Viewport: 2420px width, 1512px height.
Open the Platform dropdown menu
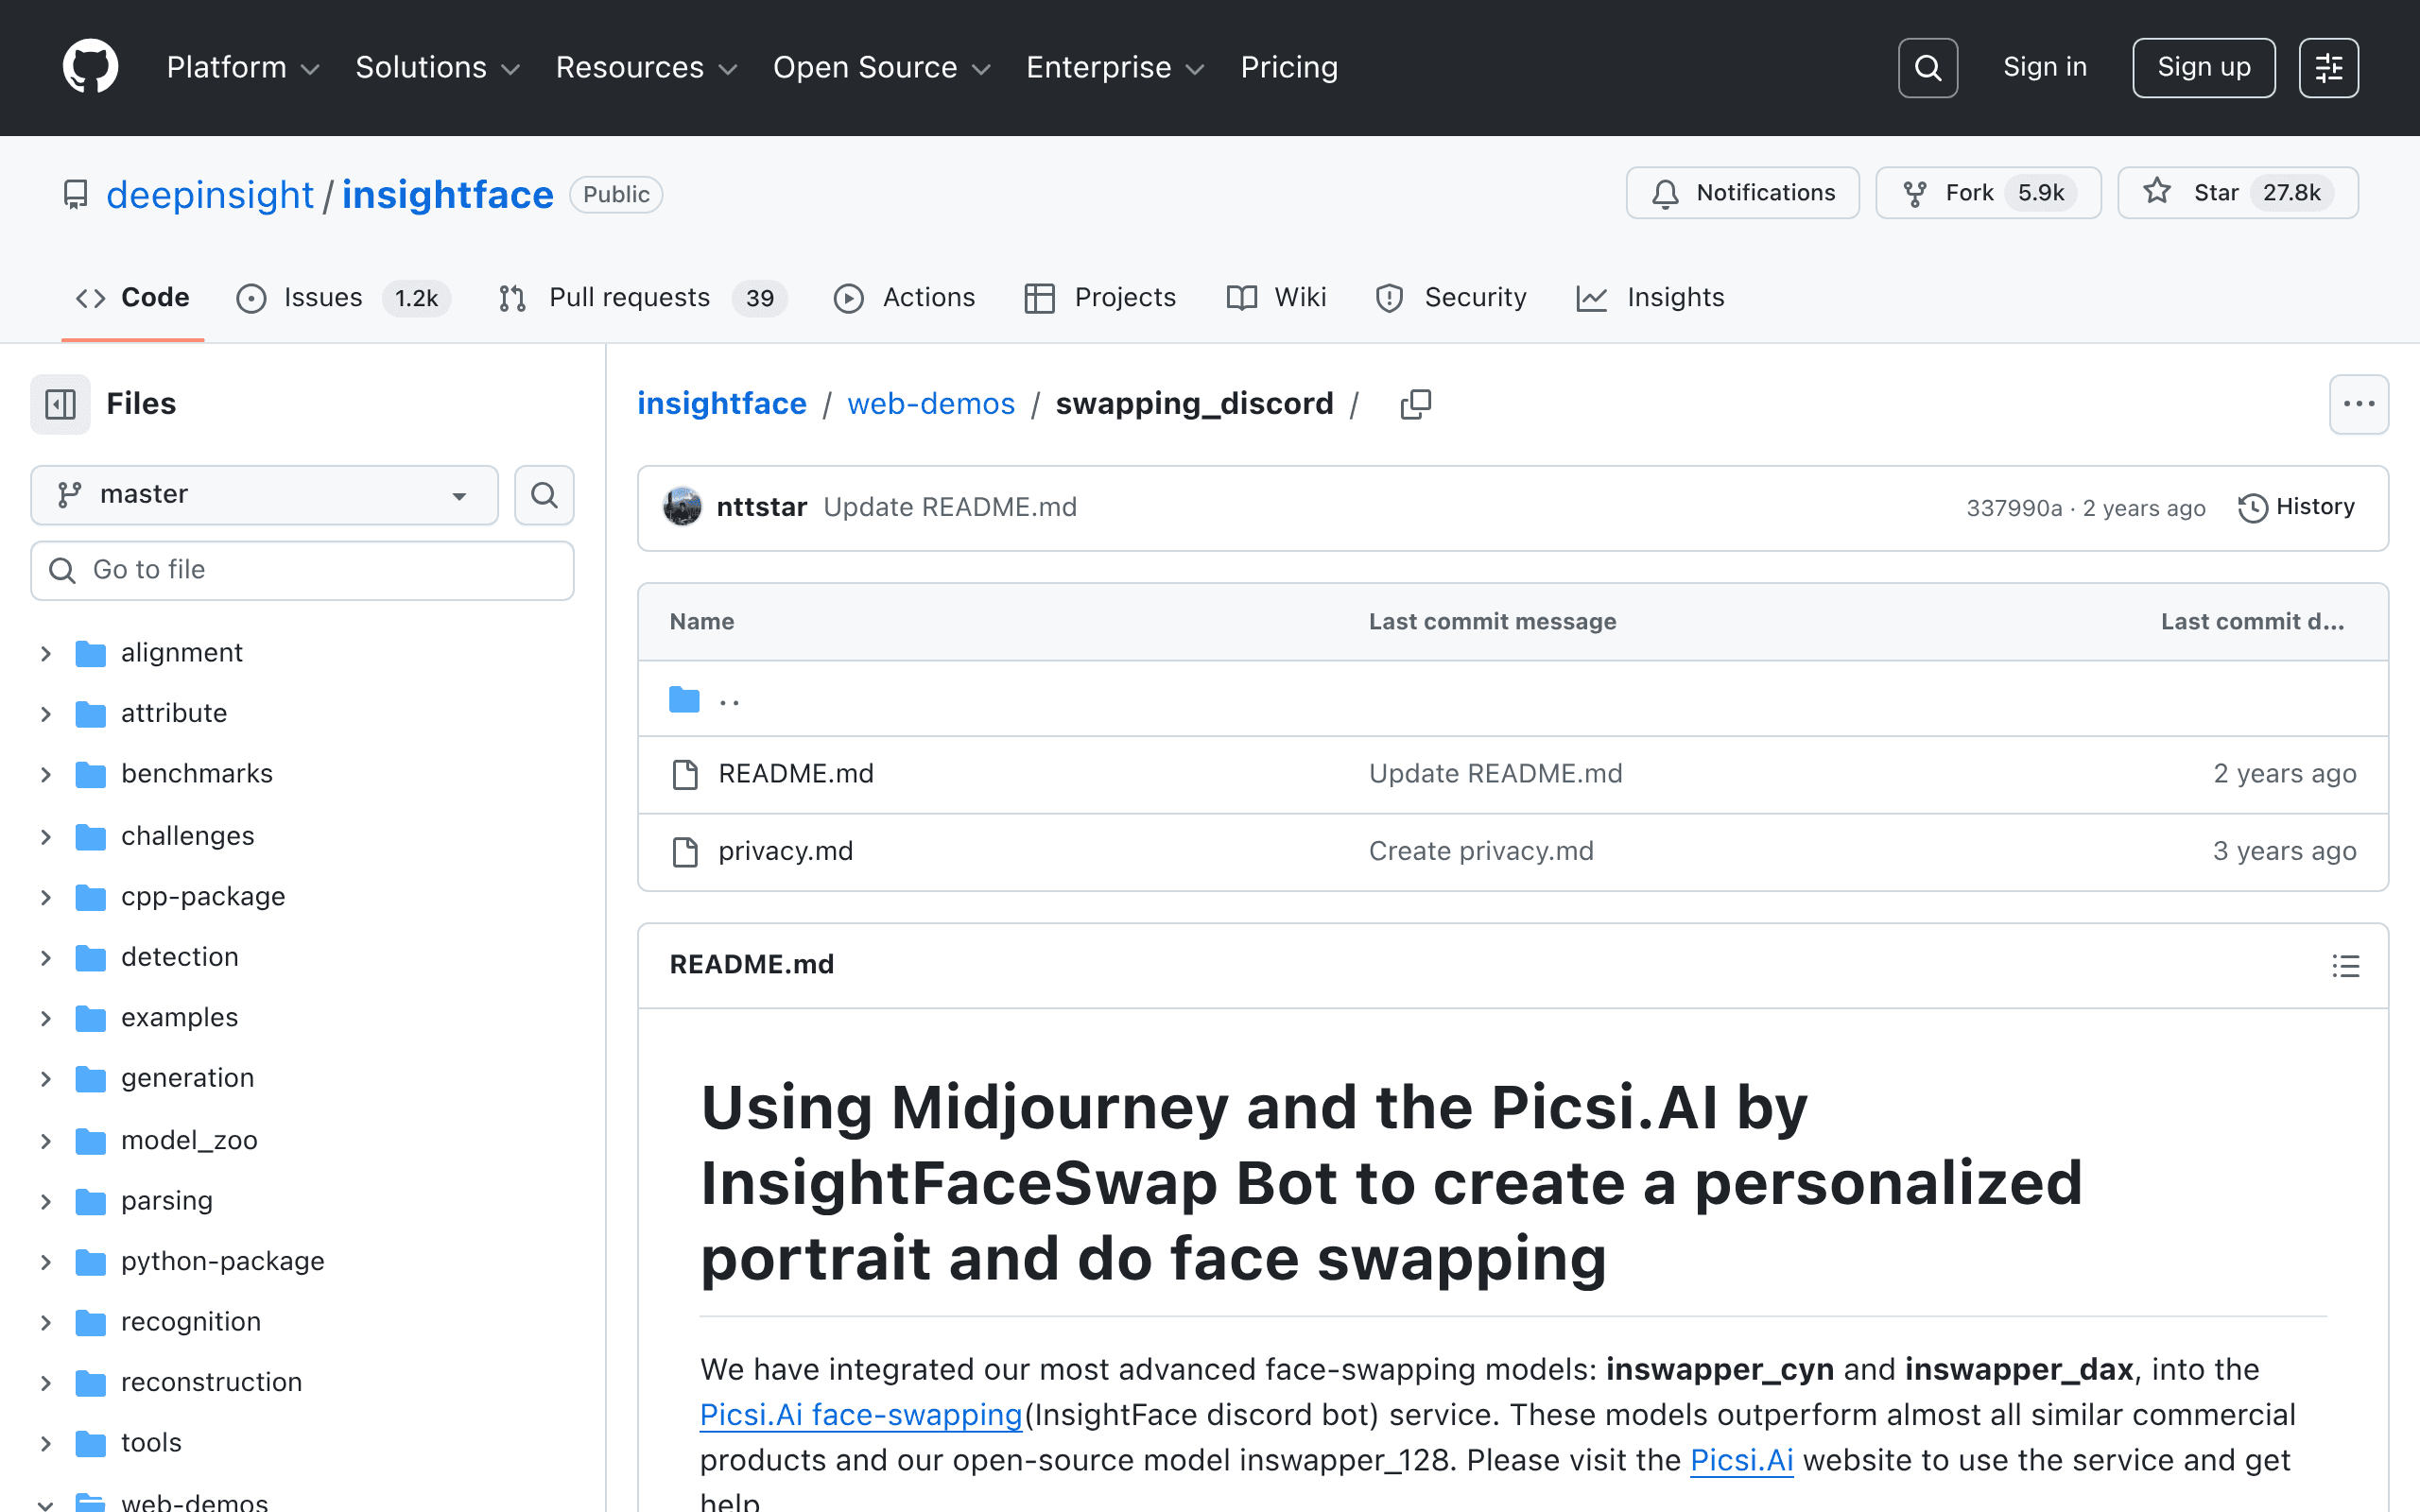243,67
